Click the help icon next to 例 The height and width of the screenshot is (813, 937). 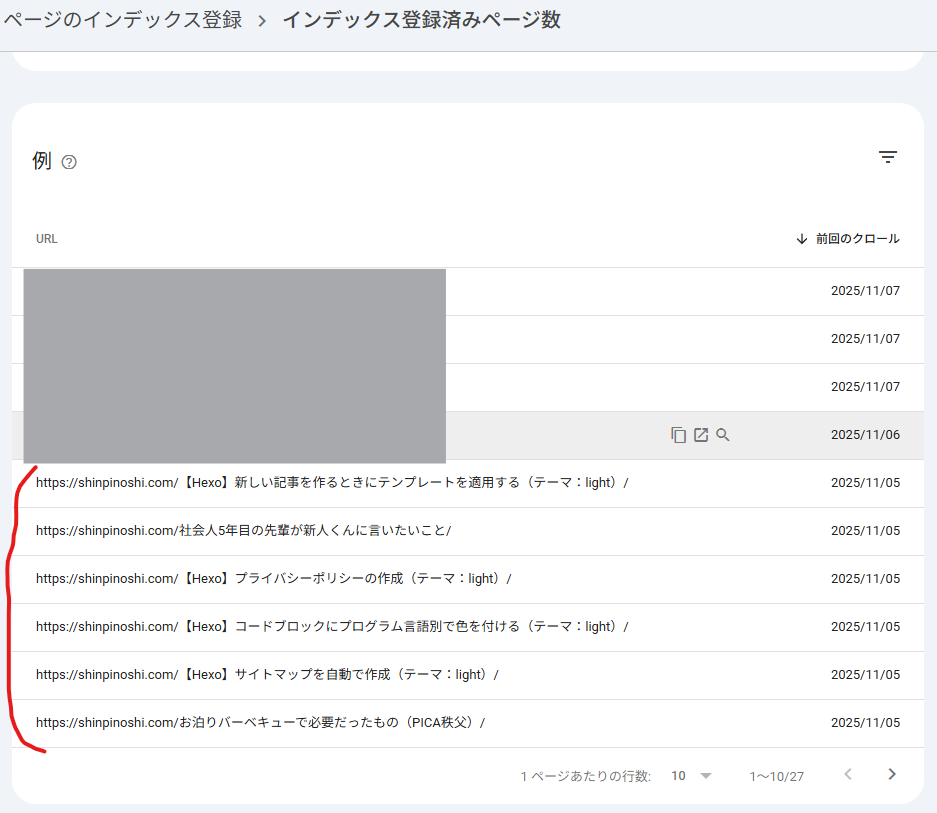68,162
